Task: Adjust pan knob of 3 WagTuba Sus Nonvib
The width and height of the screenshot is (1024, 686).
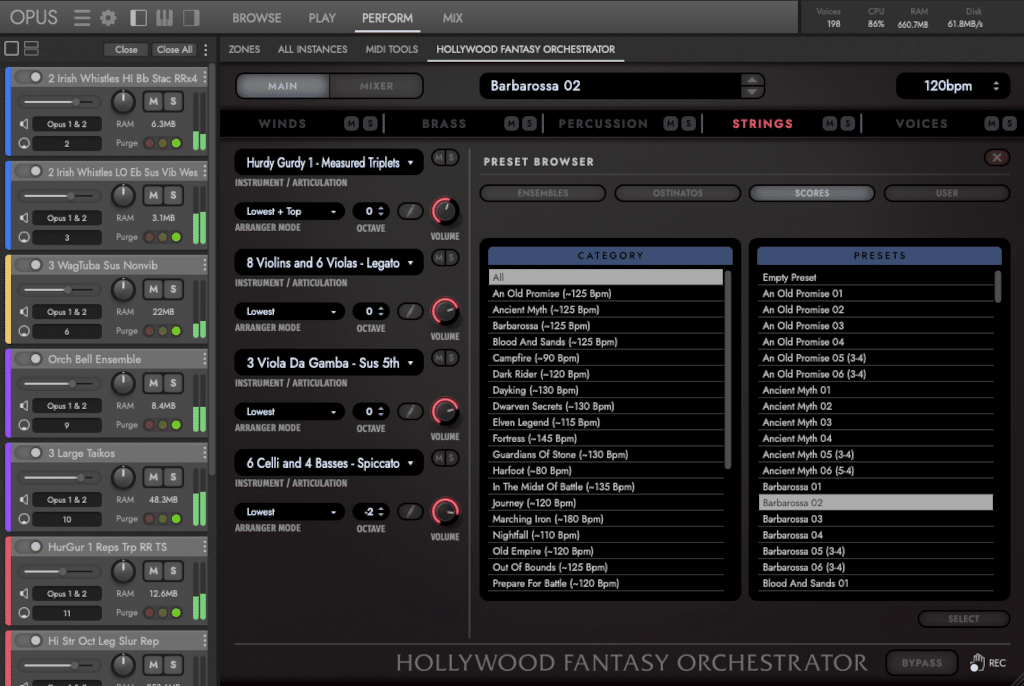Action: pyautogui.click(x=123, y=289)
